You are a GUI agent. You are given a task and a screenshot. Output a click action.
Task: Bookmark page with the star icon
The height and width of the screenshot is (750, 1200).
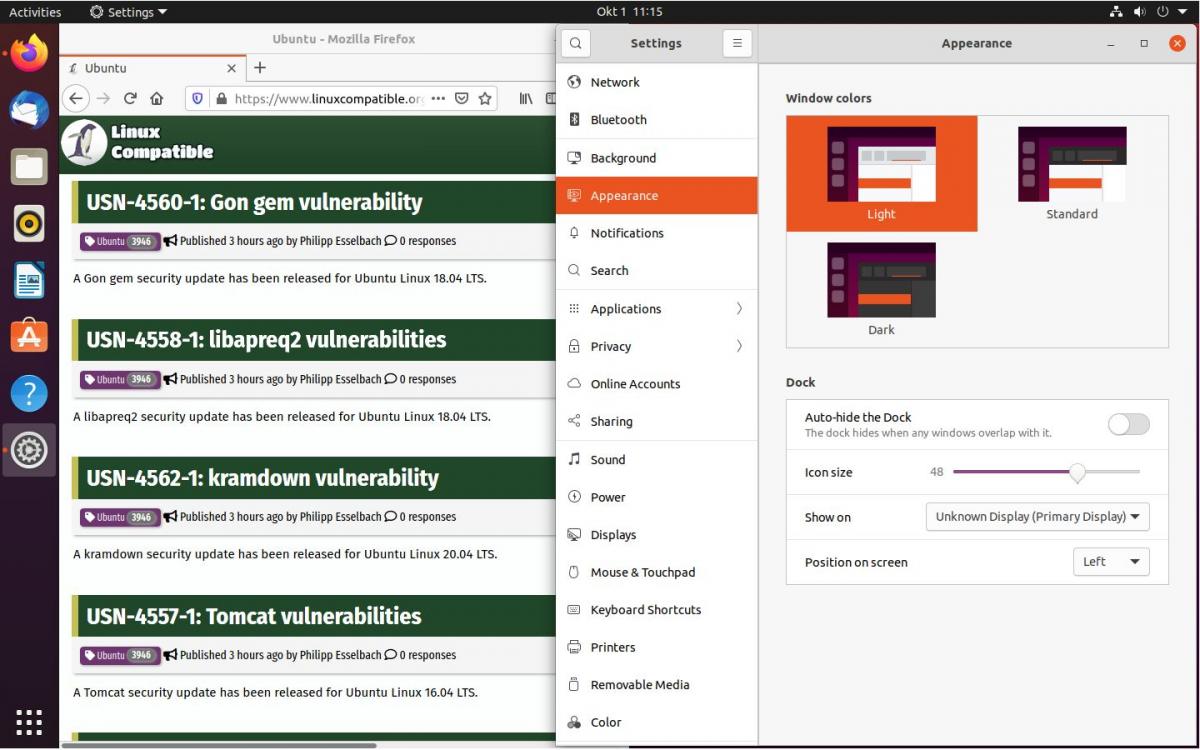[x=485, y=98]
